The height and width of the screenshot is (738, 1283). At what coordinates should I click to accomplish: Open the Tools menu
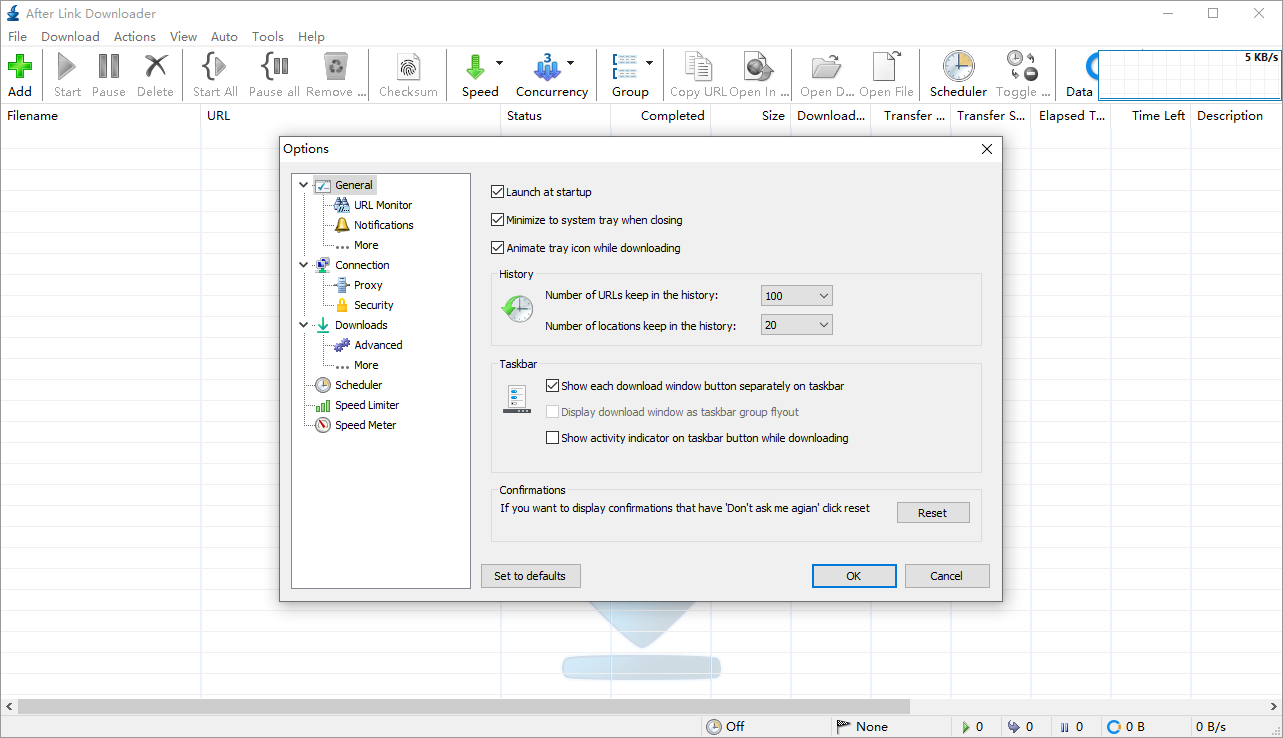pyautogui.click(x=267, y=36)
